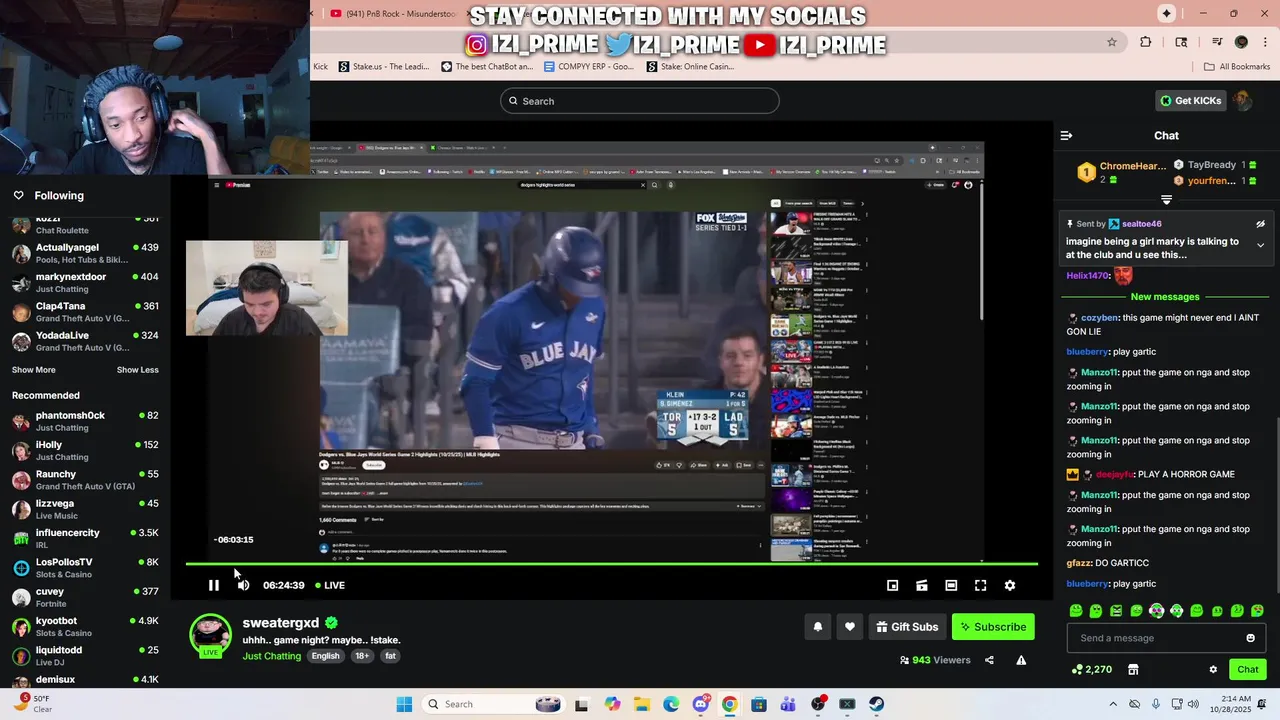The width and height of the screenshot is (1280, 720).
Task: Collapse the chat panel arrow icon
Action: point(1066,136)
